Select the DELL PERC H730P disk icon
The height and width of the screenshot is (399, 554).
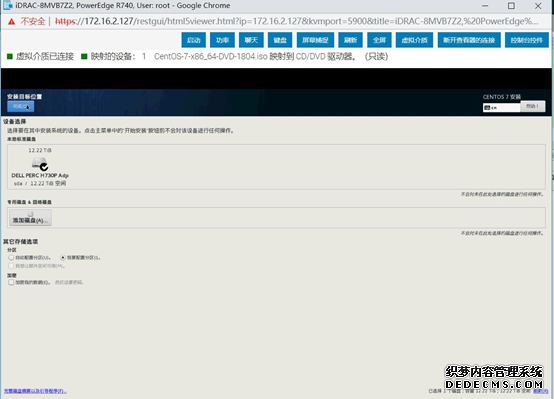[39, 164]
